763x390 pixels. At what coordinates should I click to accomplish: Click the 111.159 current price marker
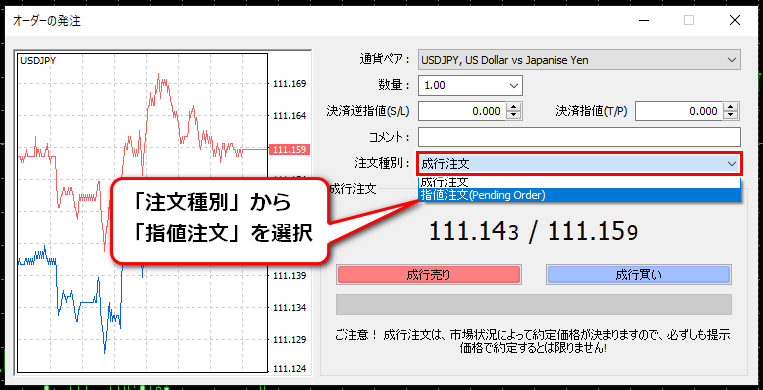click(x=290, y=149)
